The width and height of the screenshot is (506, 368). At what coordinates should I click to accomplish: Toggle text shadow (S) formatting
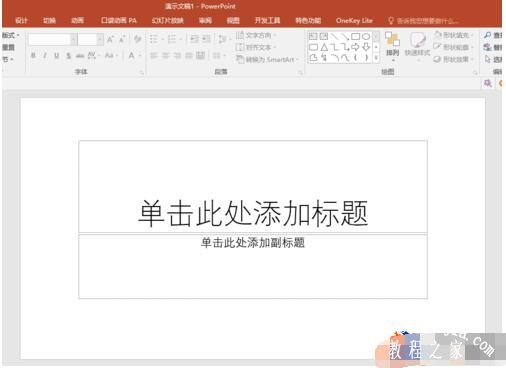coord(68,56)
